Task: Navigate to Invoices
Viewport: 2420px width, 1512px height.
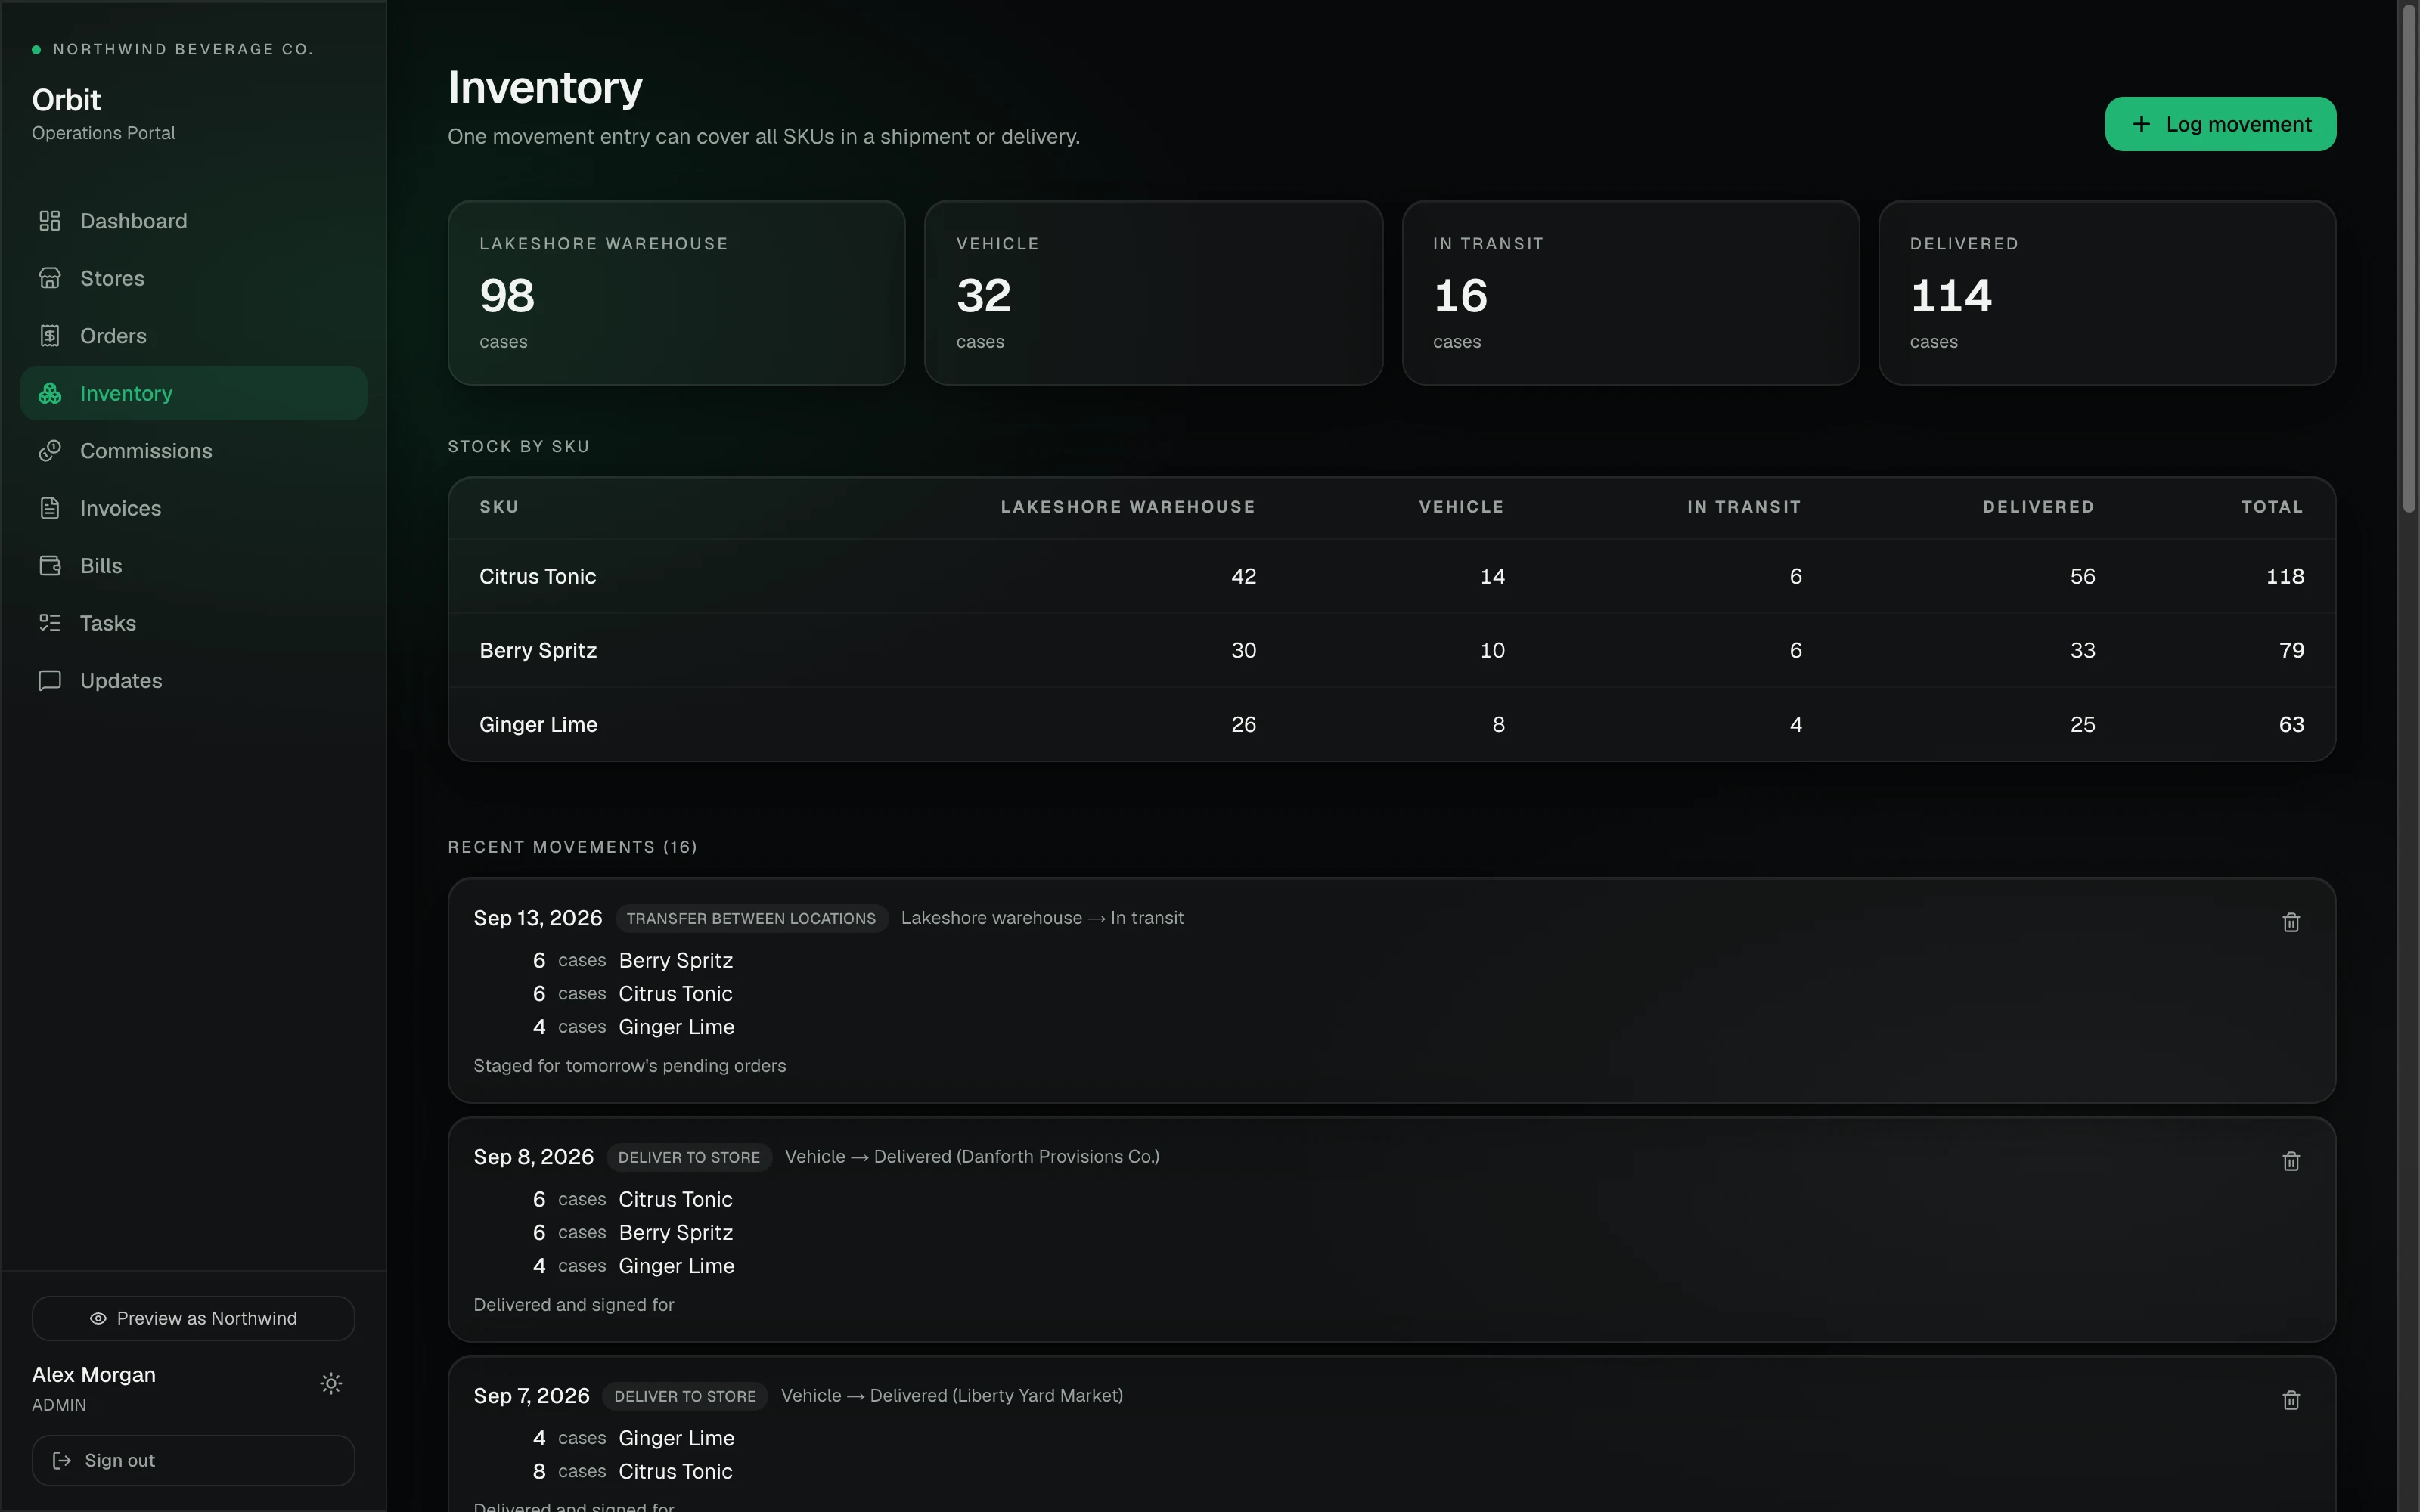Action: click(x=193, y=508)
